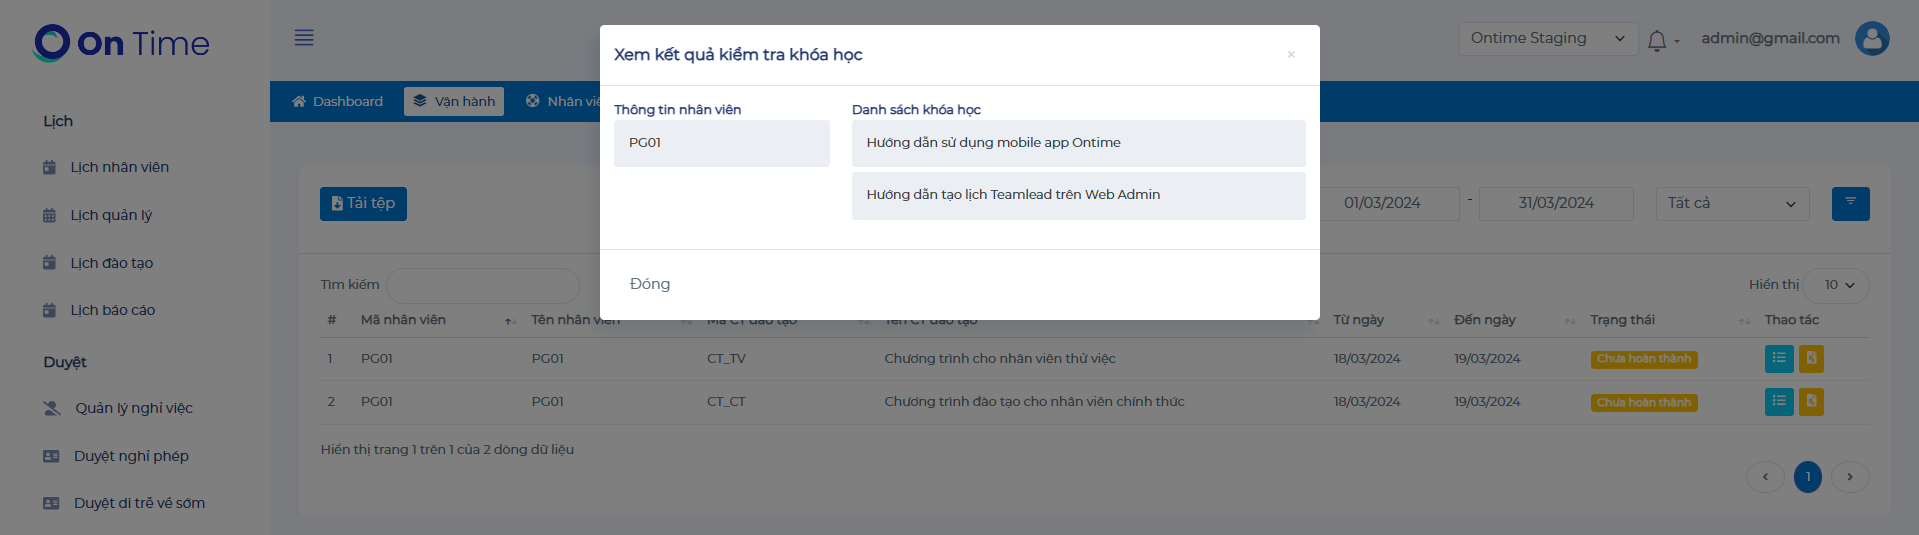Expand the Tất cả status dropdown
This screenshot has height=535, width=1919.
[x=1731, y=204]
